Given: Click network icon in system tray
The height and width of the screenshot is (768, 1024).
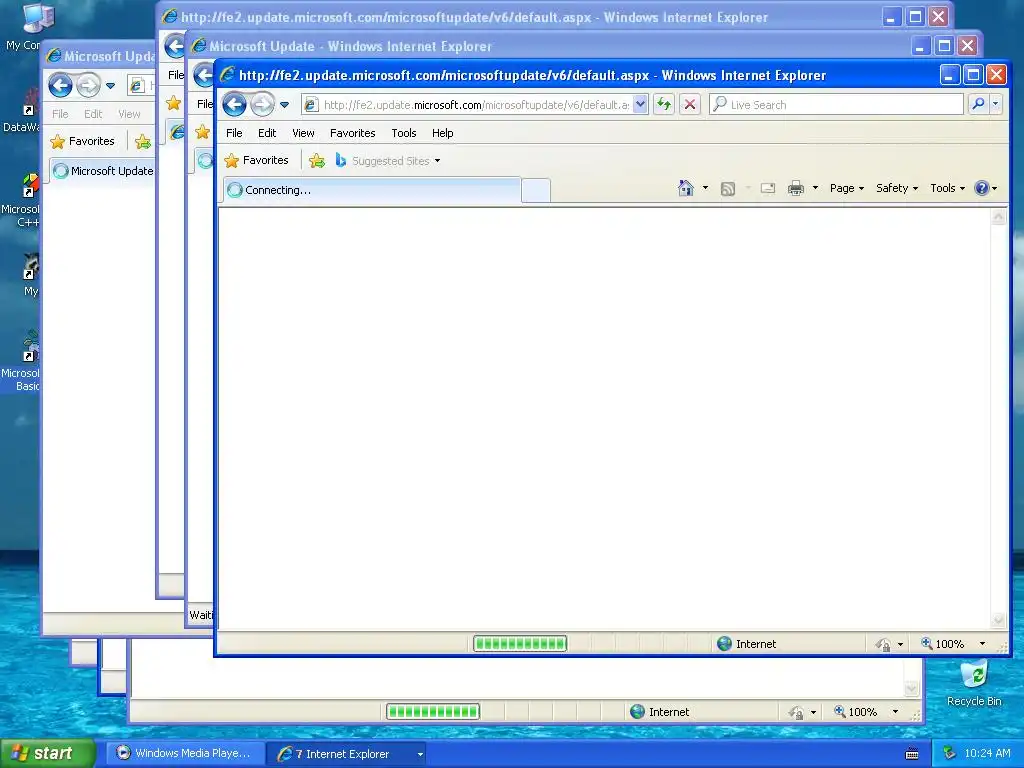Looking at the screenshot, I should click(949, 754).
